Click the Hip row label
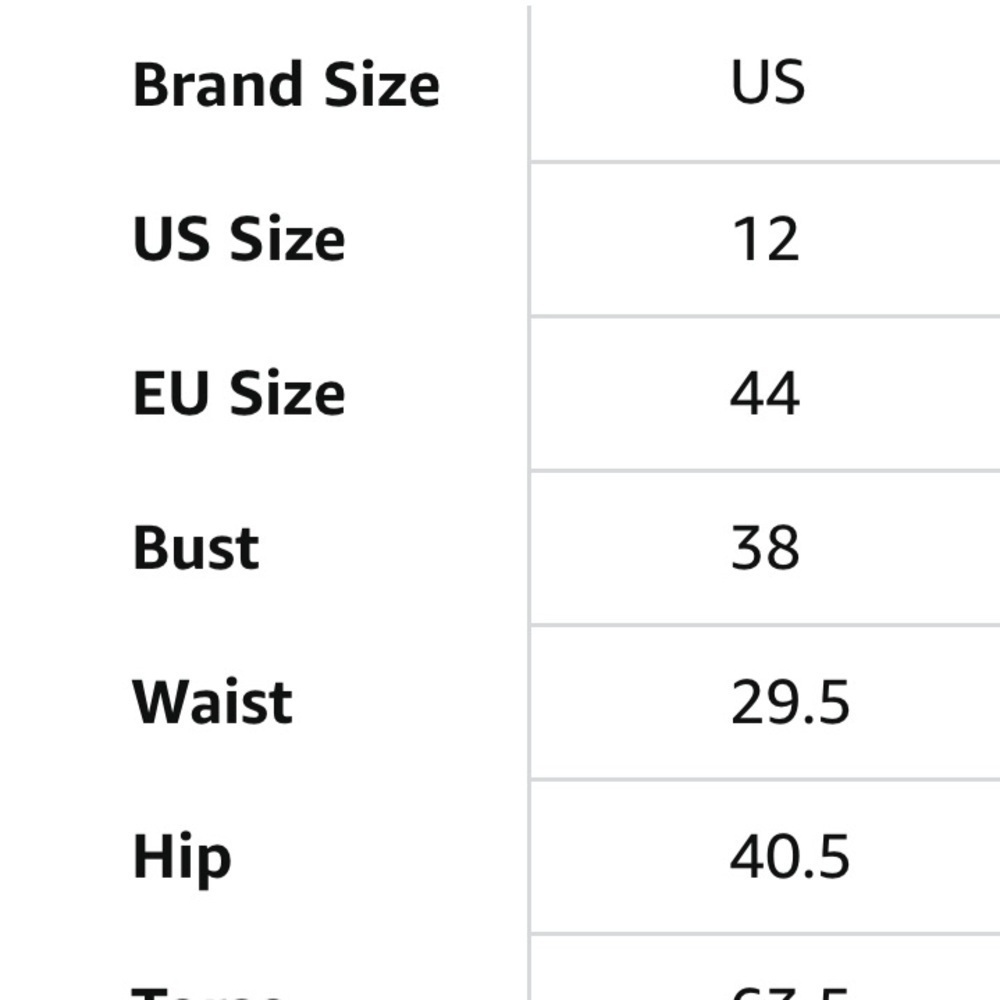This screenshot has height=1000, width=1000. (181, 858)
